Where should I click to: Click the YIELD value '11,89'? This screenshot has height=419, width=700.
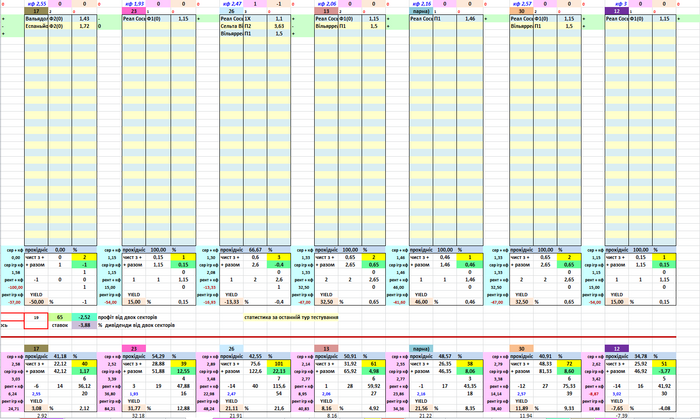pos(521,408)
